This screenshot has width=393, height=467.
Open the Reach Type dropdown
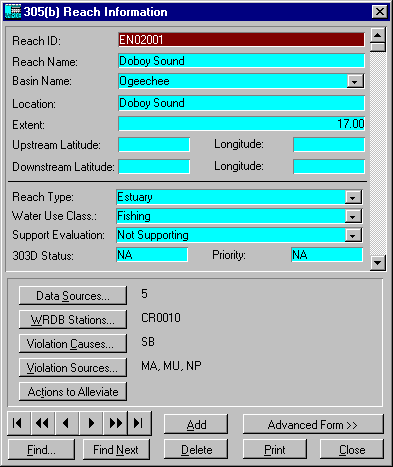pos(353,197)
